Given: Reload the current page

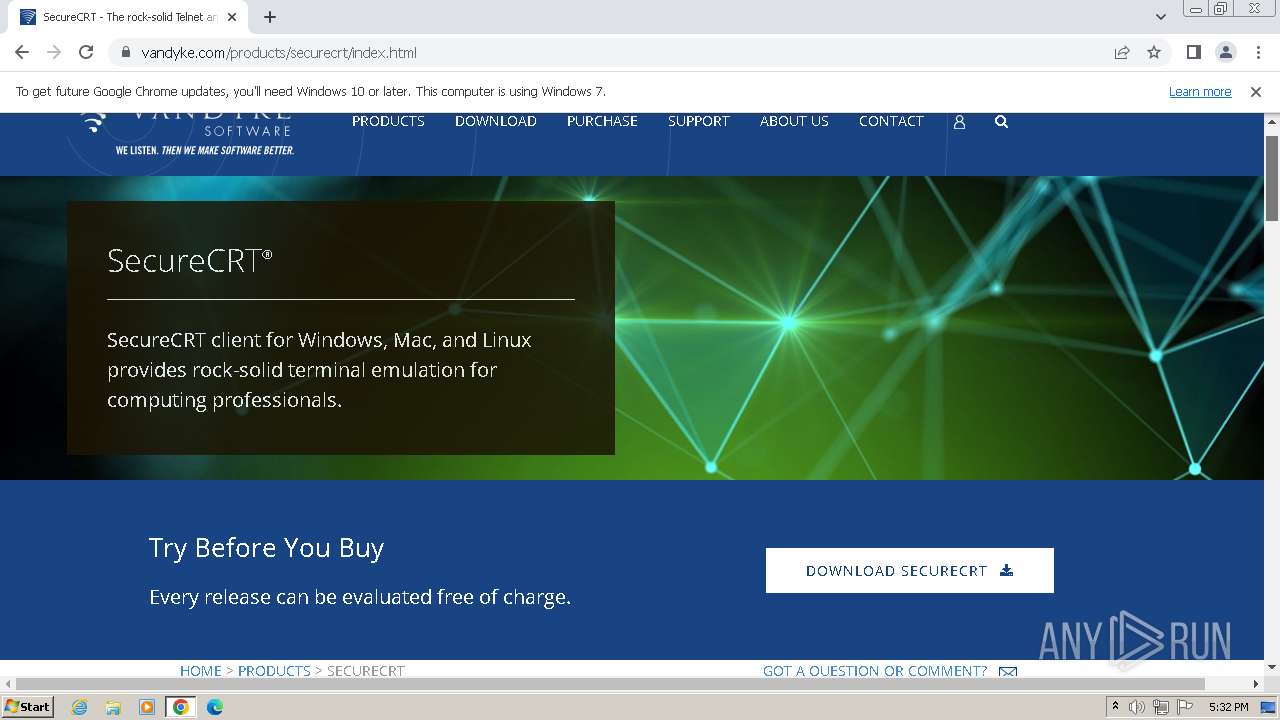Looking at the screenshot, I should pos(86,52).
